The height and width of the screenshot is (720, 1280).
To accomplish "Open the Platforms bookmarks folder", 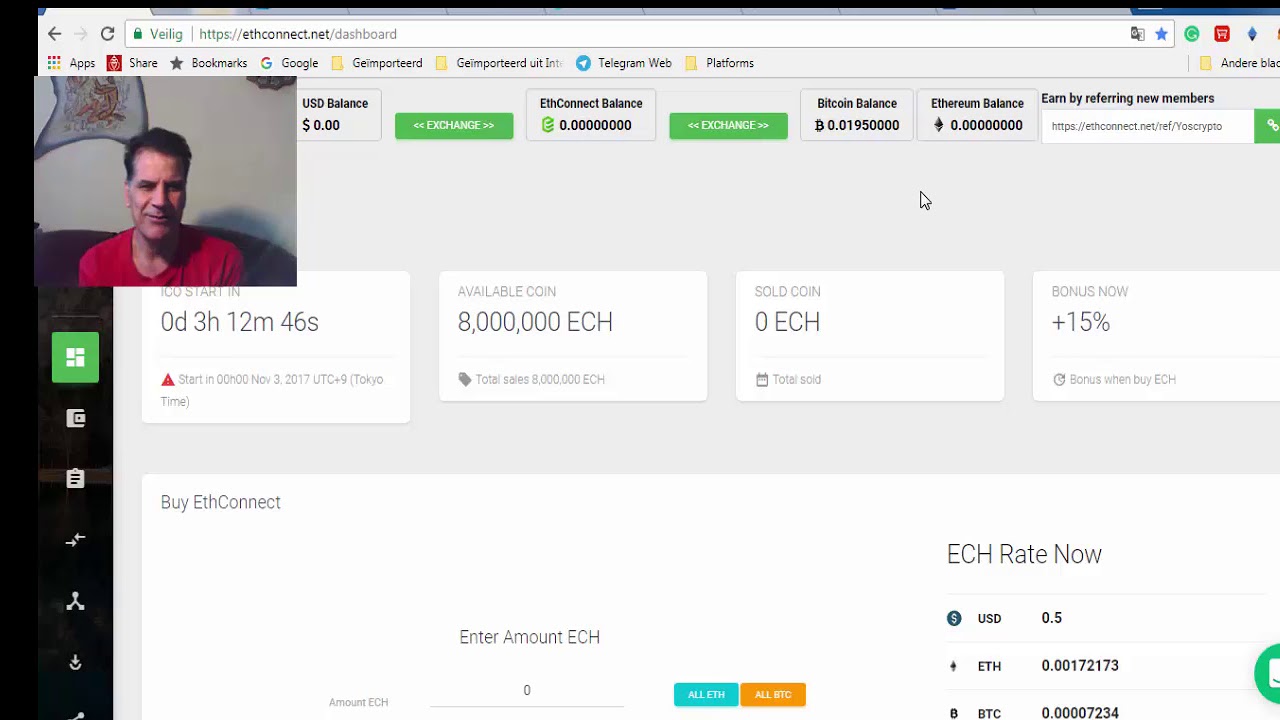I will (719, 63).
